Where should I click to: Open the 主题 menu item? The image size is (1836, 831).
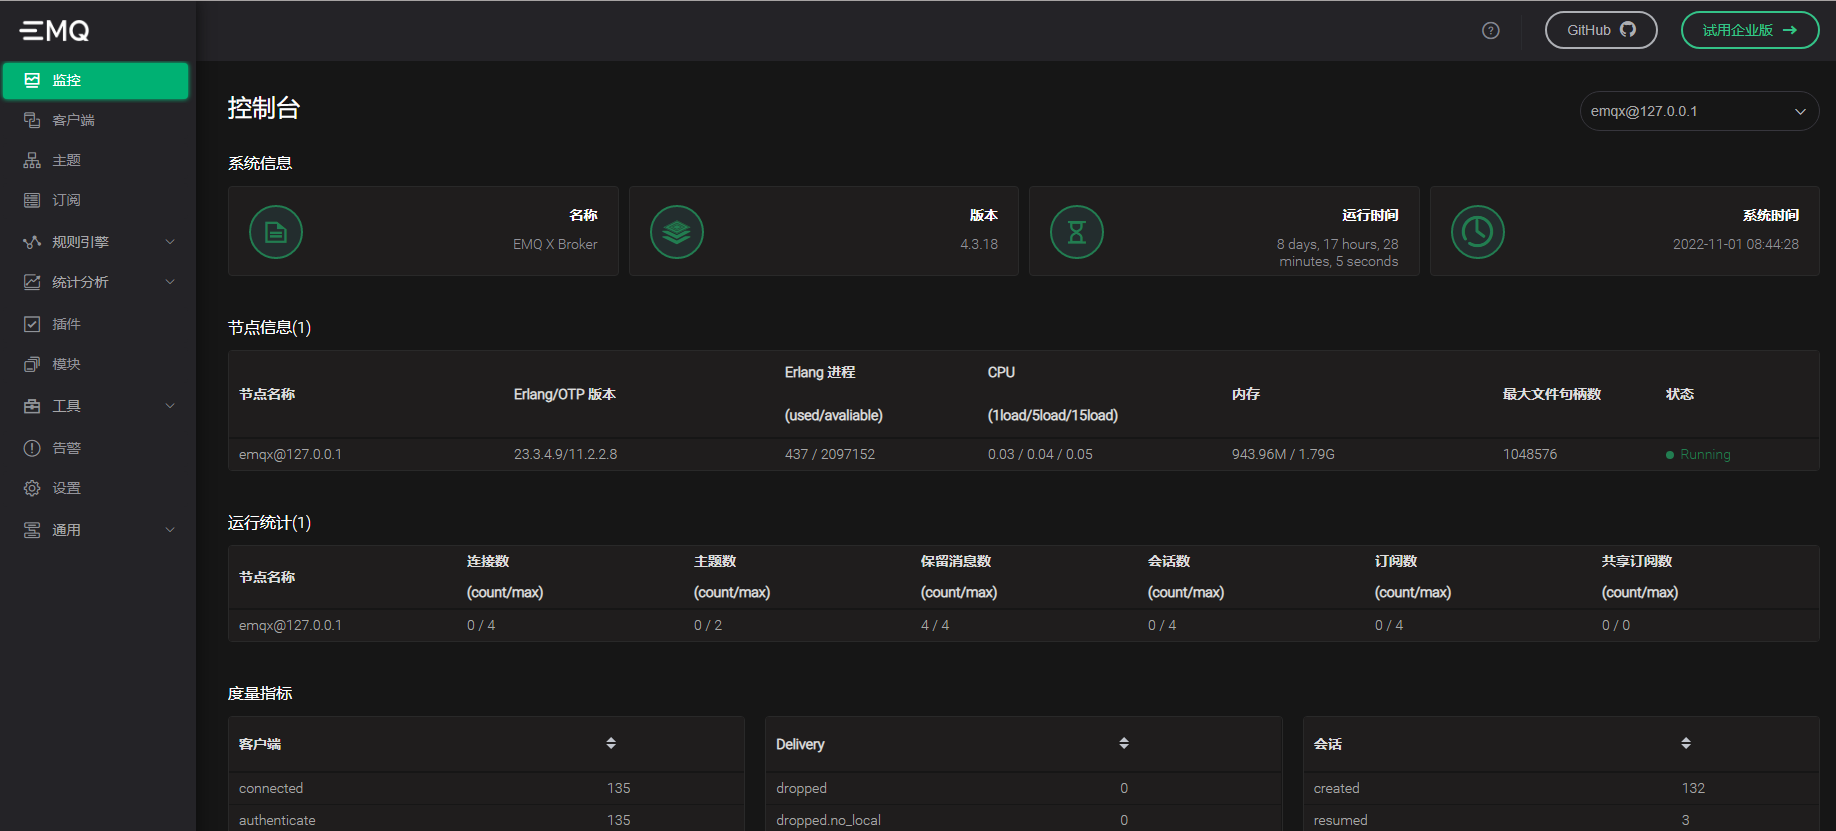click(x=96, y=160)
